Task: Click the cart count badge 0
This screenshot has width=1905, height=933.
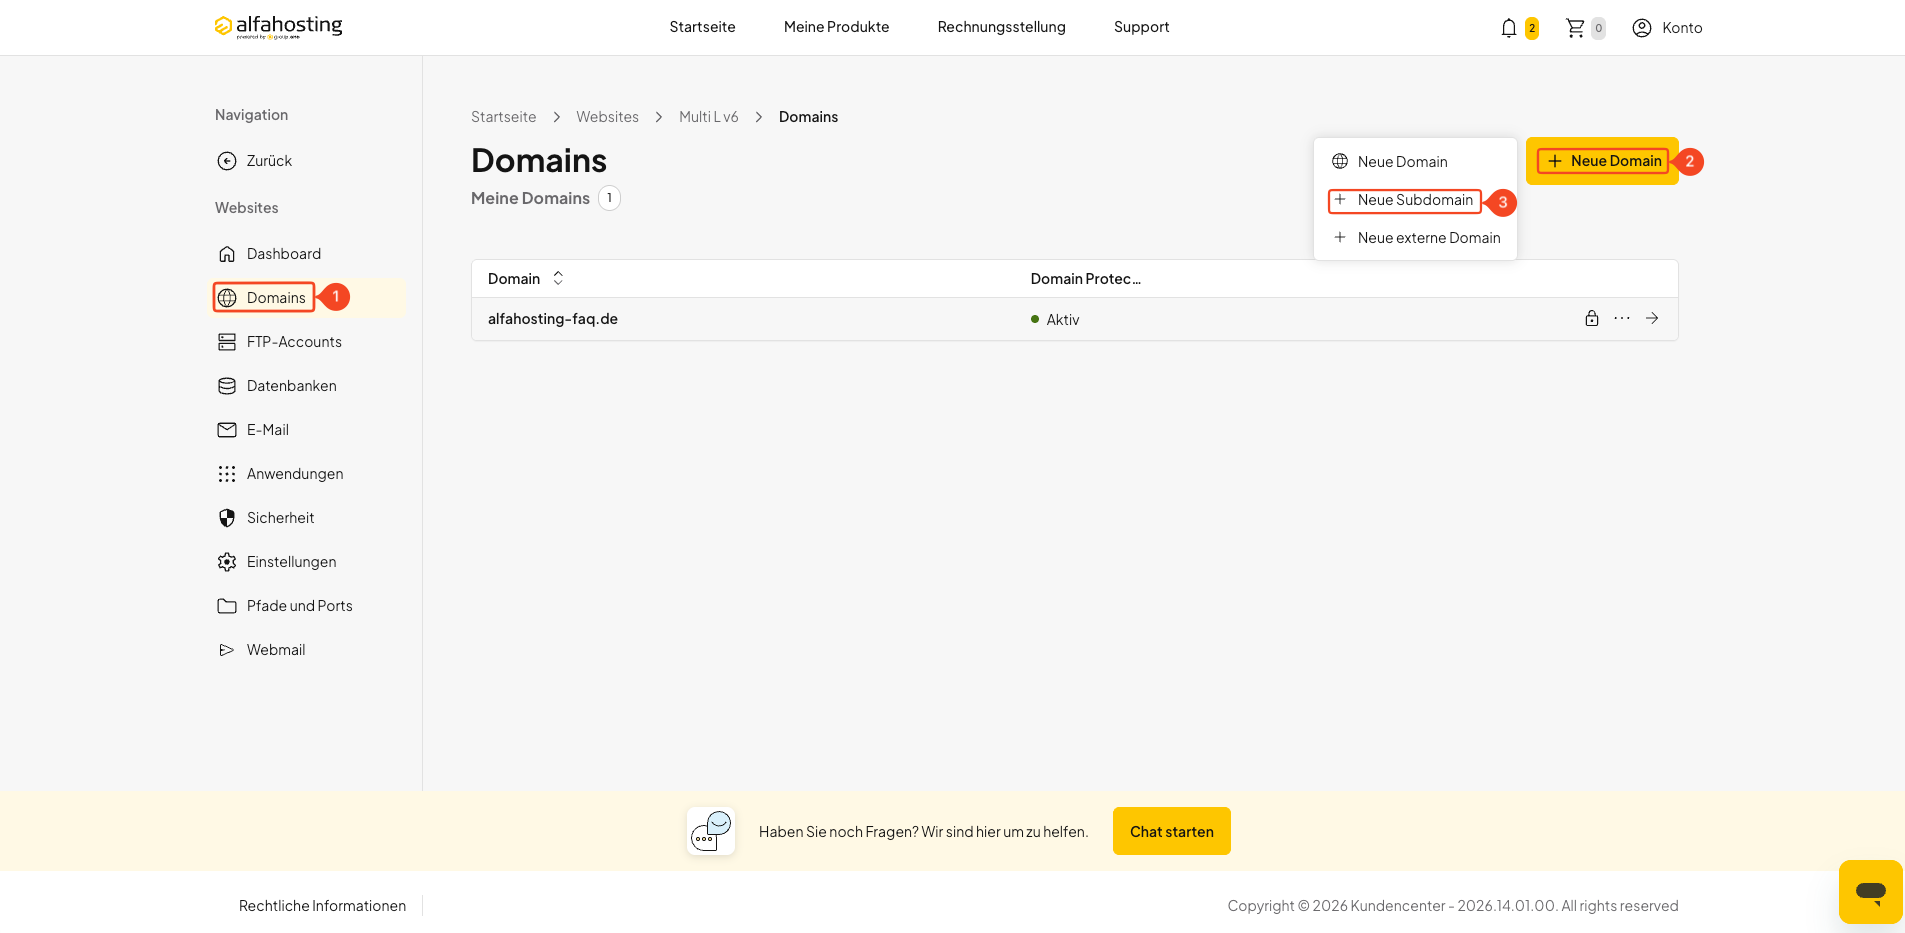Action: (1598, 28)
